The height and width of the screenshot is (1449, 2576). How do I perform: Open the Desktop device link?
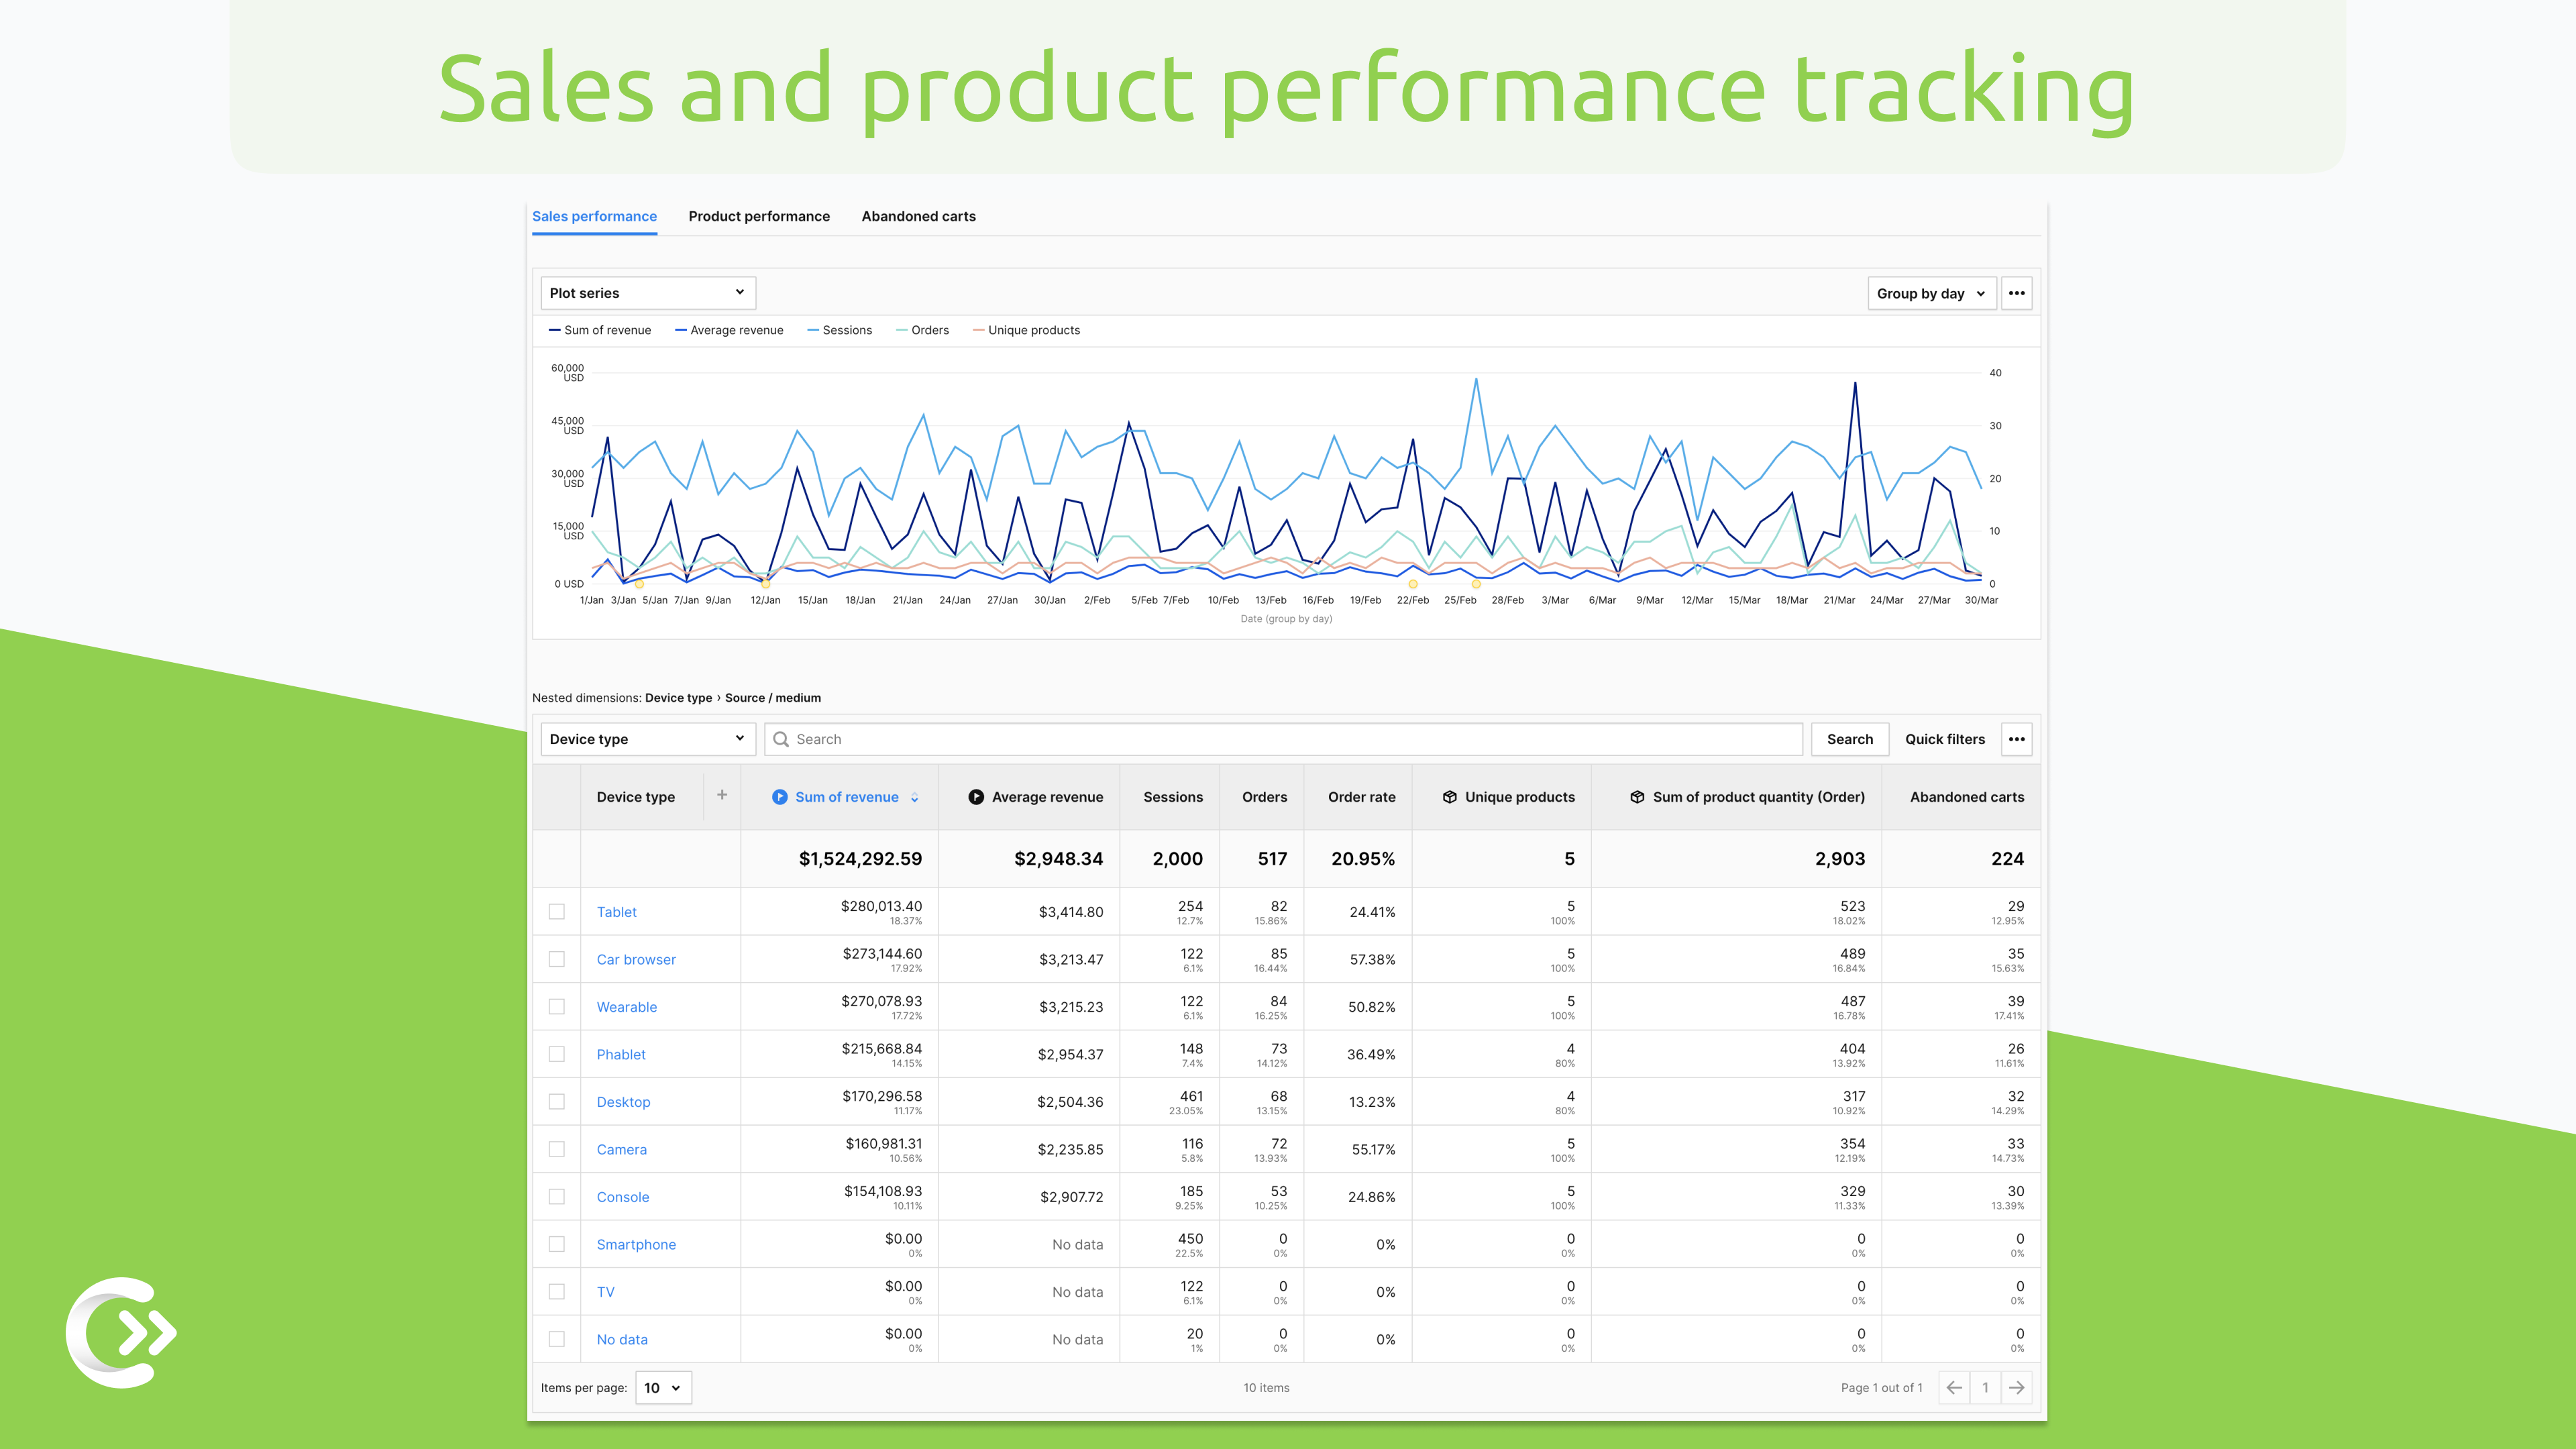tap(623, 1102)
